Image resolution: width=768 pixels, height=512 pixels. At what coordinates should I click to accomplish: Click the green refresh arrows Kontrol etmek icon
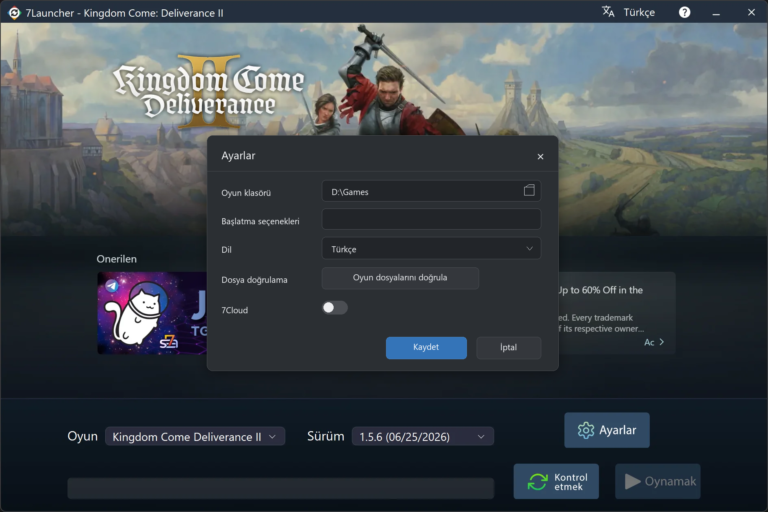(x=537, y=482)
